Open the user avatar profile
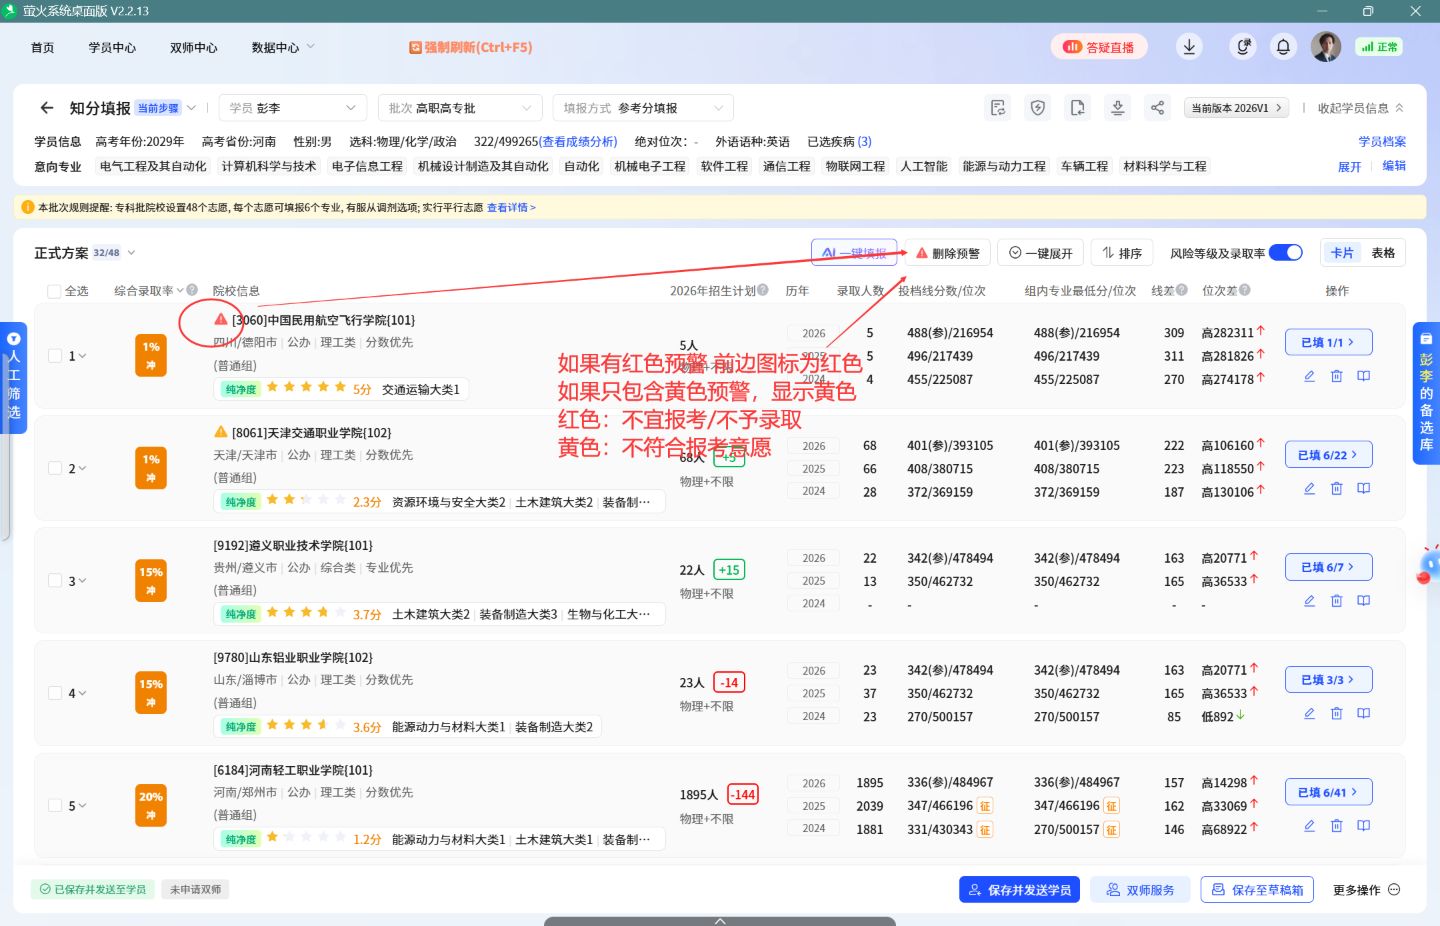 [x=1326, y=47]
